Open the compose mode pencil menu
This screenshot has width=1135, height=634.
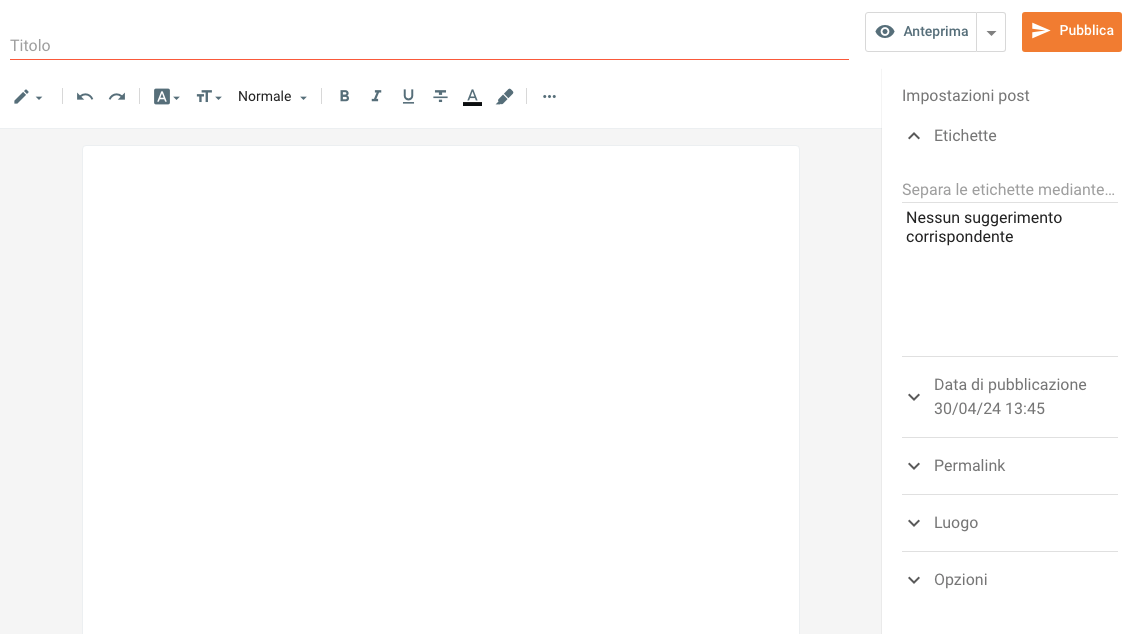28,96
